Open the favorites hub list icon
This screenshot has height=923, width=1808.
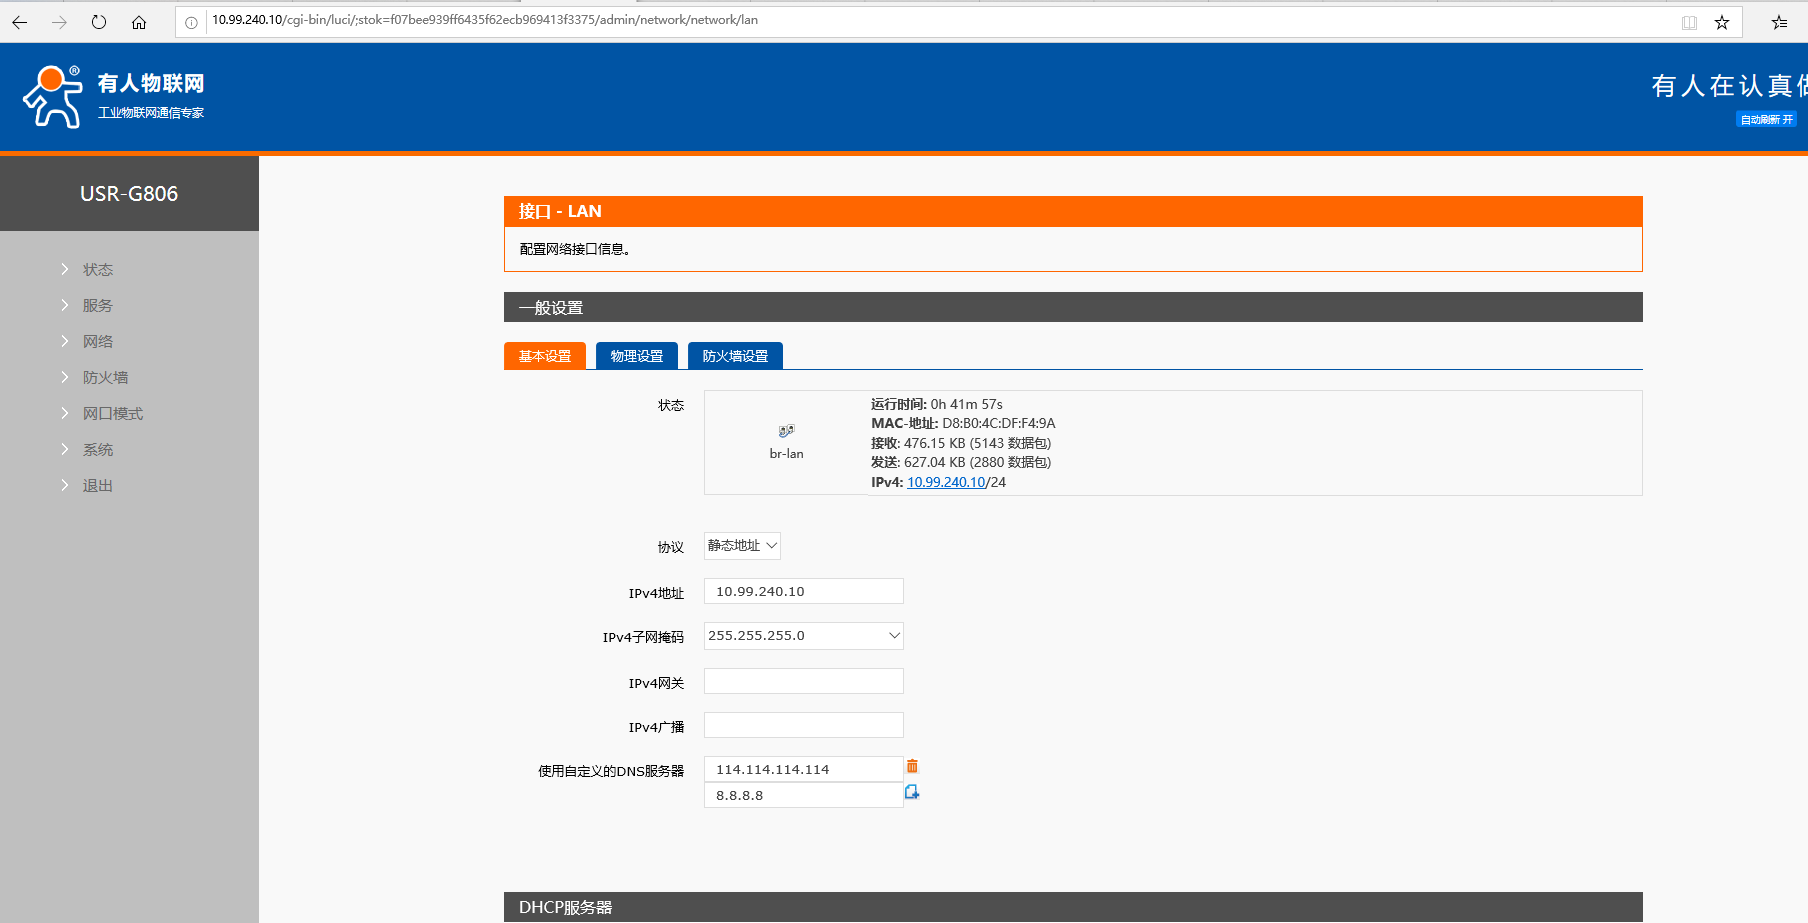(x=1779, y=22)
